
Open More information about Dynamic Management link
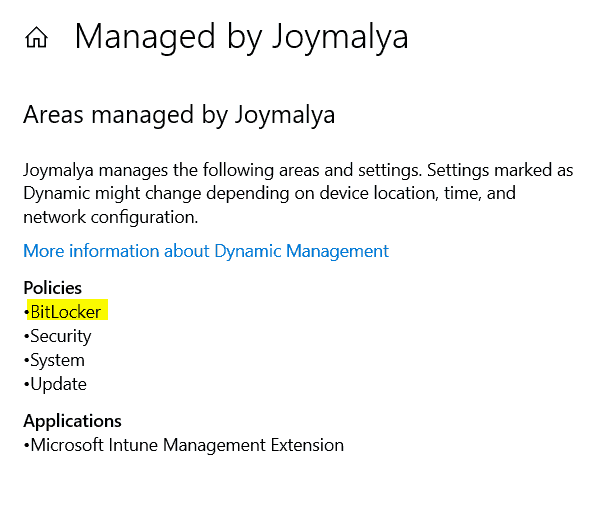206,251
